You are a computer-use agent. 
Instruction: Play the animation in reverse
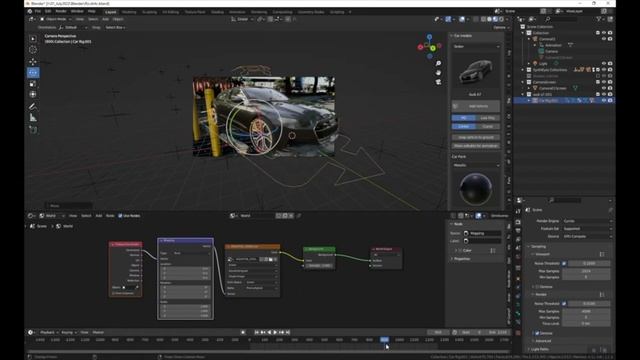(269, 332)
